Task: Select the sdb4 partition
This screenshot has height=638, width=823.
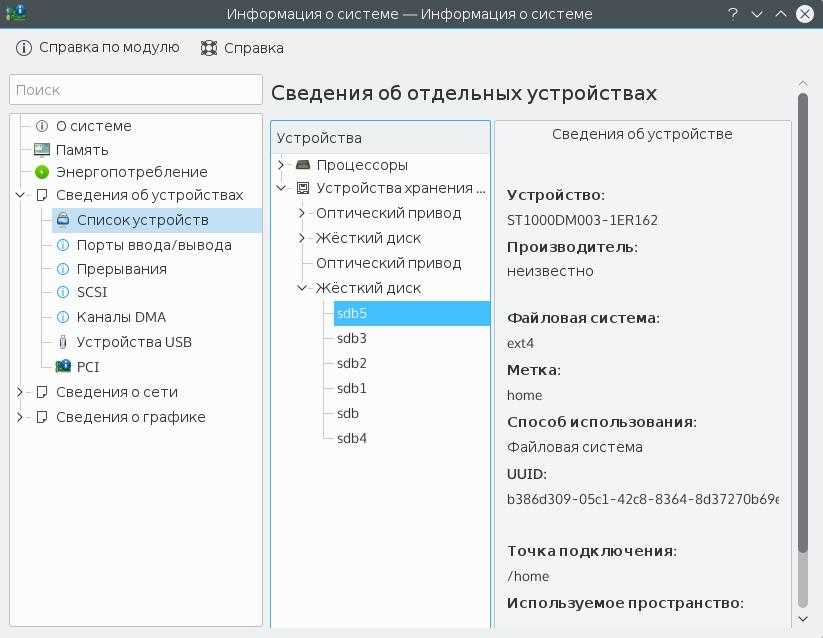Action: 352,438
